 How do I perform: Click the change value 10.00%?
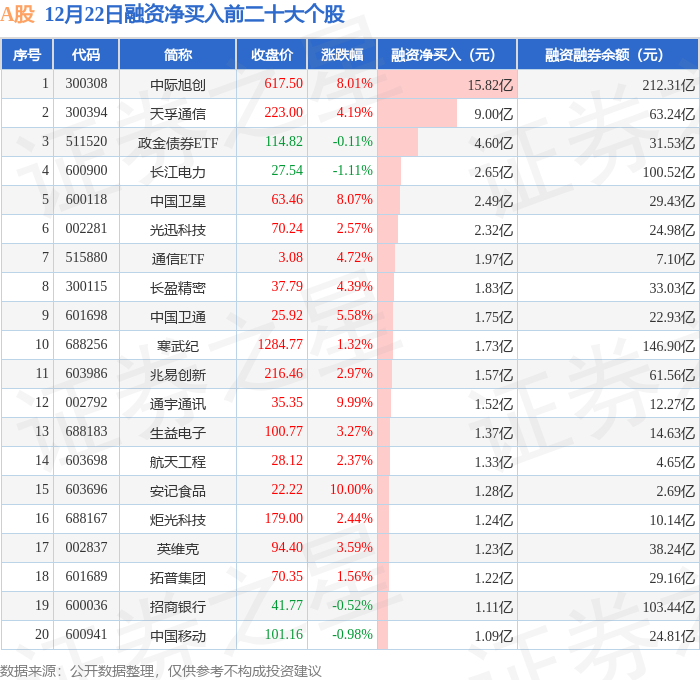[351, 490]
